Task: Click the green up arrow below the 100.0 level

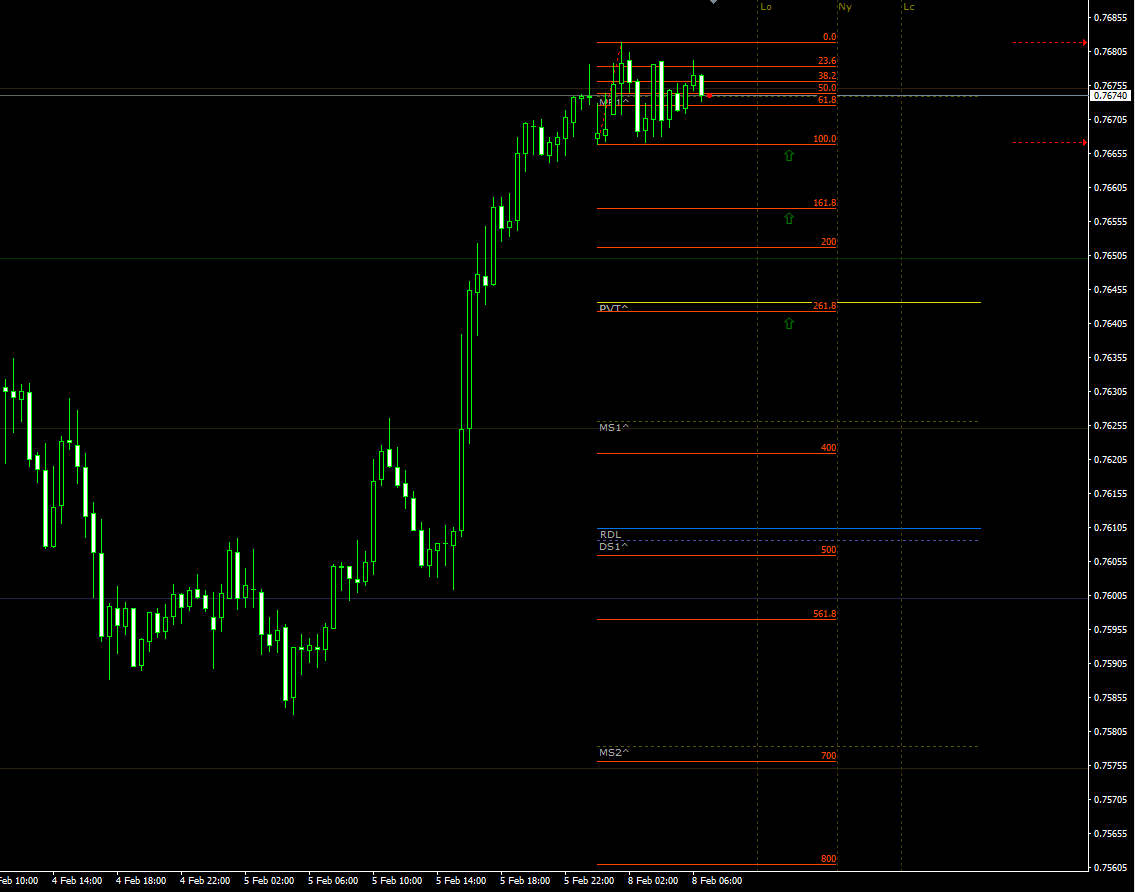Action: coord(789,156)
